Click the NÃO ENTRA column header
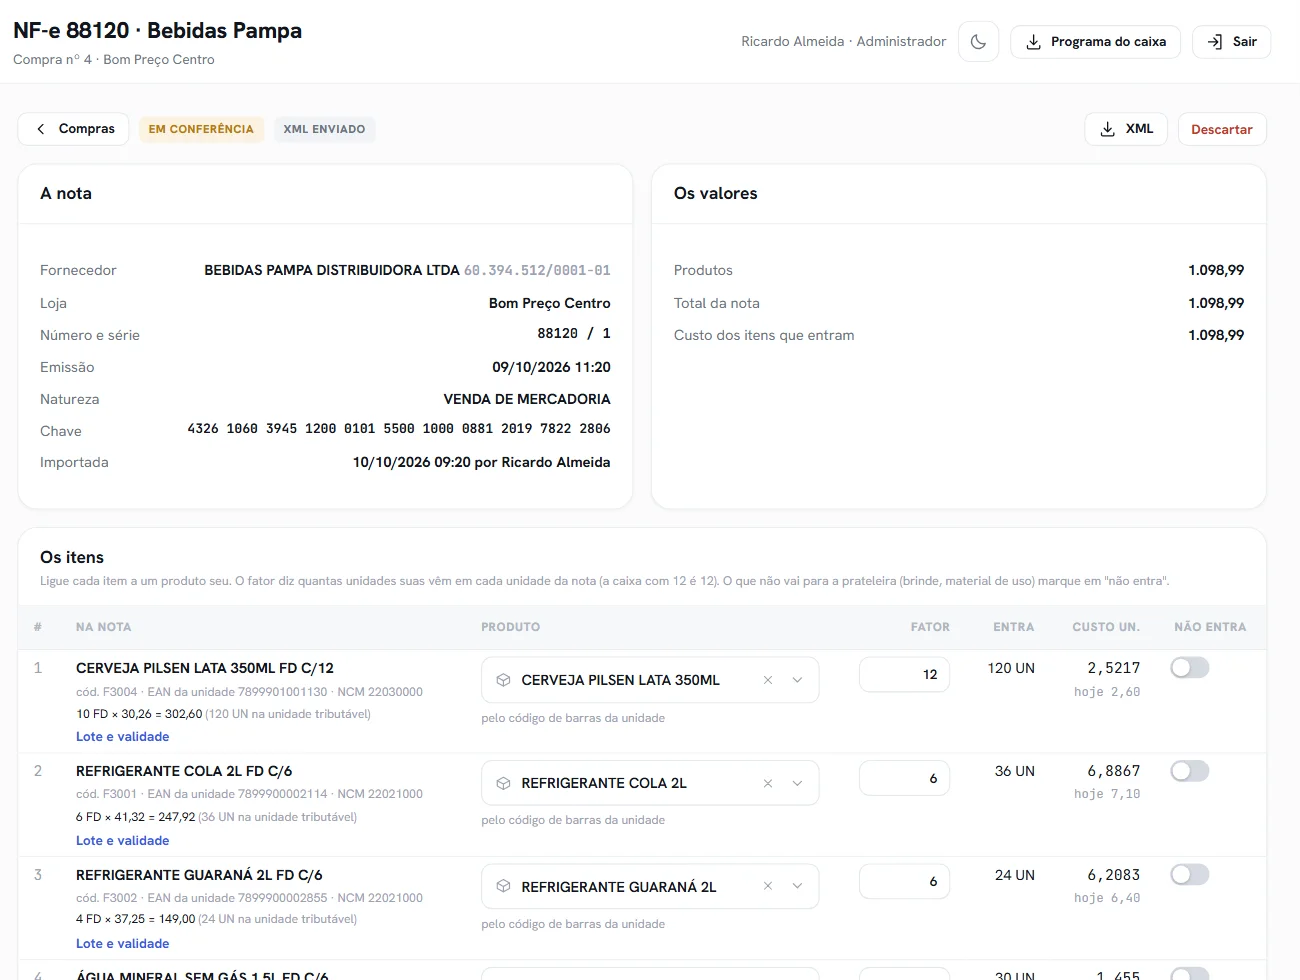1300x980 pixels. 1210,627
